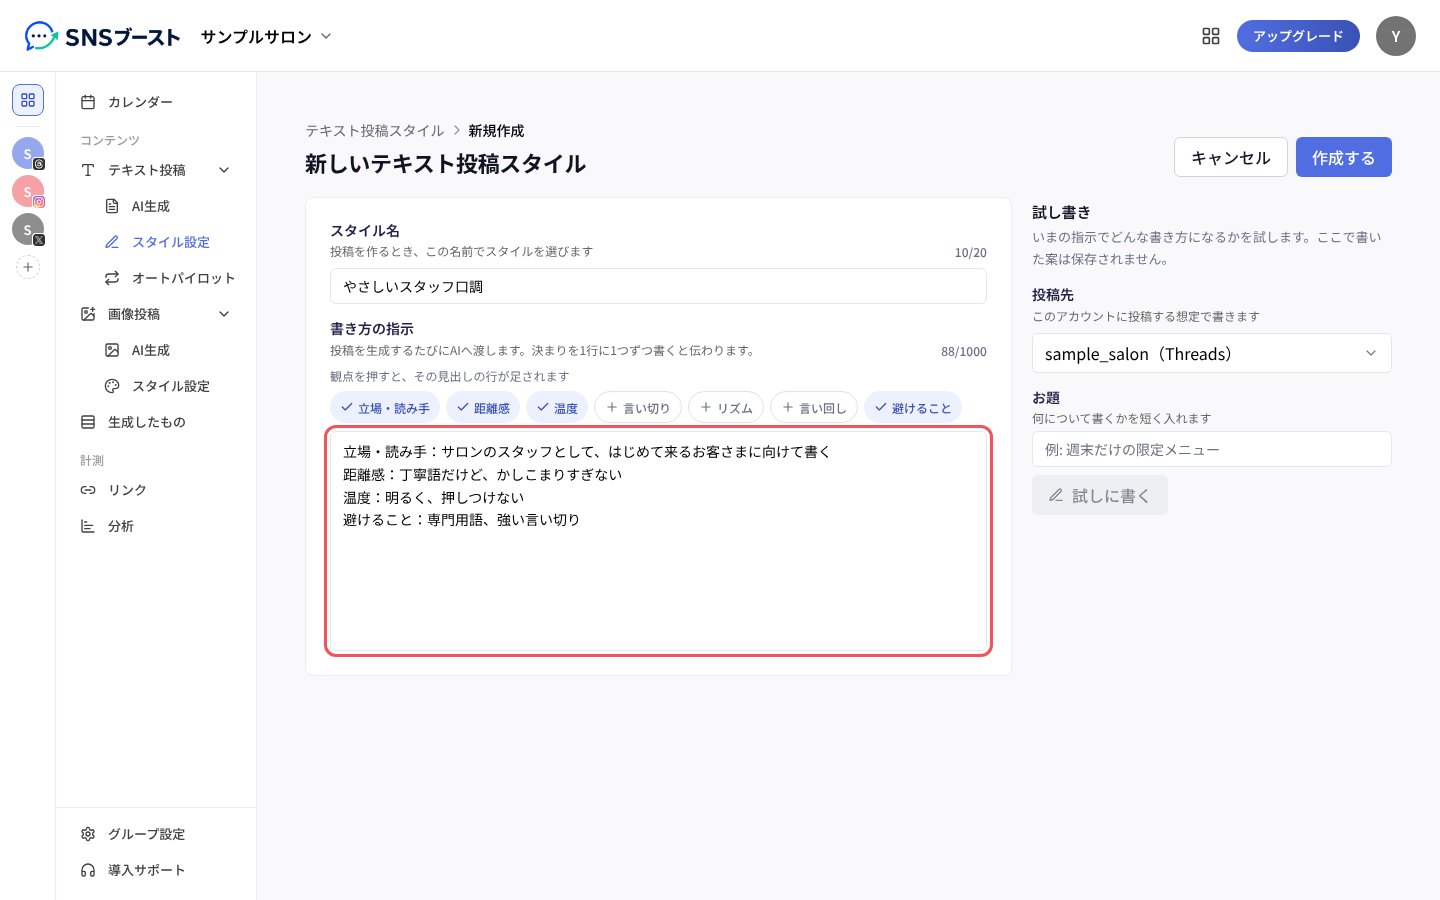Switch to the X account avatar
The image size is (1440, 900).
[x=28, y=229]
